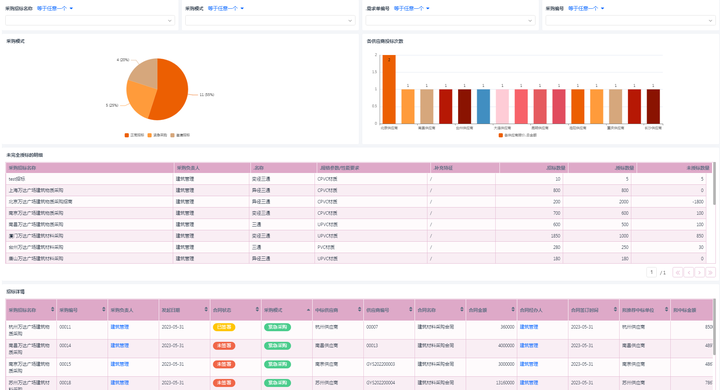Image resolution: width=720 pixels, height=390 pixels.
Task: Go to previous page of unfinished bidding table
Action: 689,272
